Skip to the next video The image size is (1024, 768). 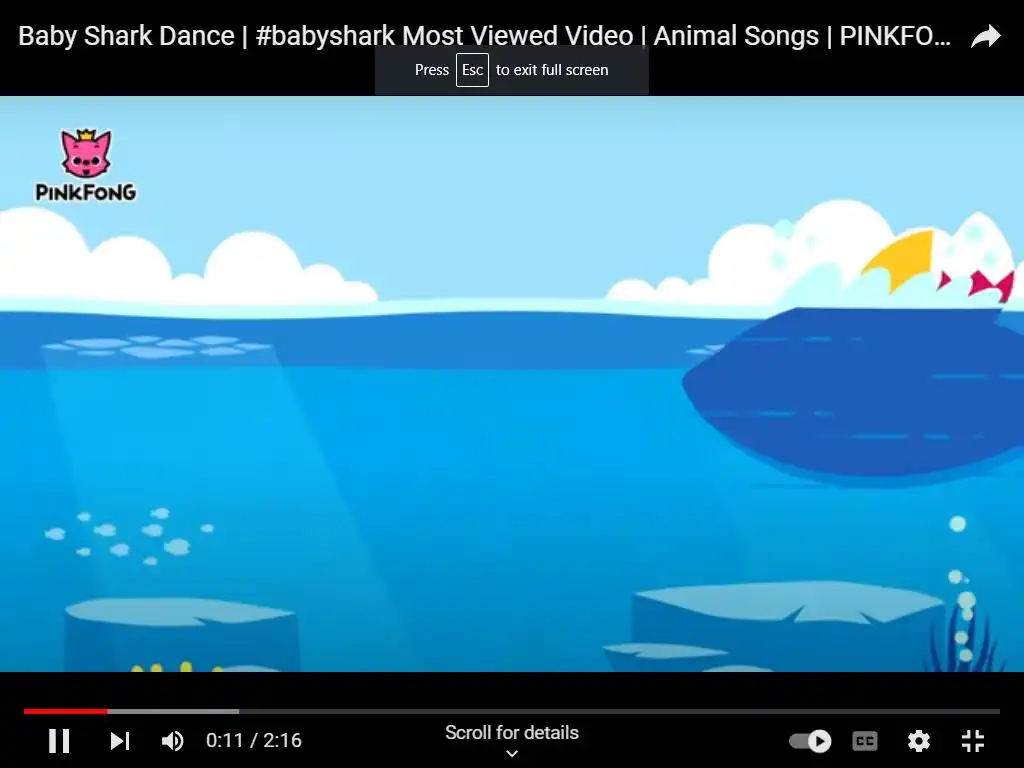coord(120,741)
